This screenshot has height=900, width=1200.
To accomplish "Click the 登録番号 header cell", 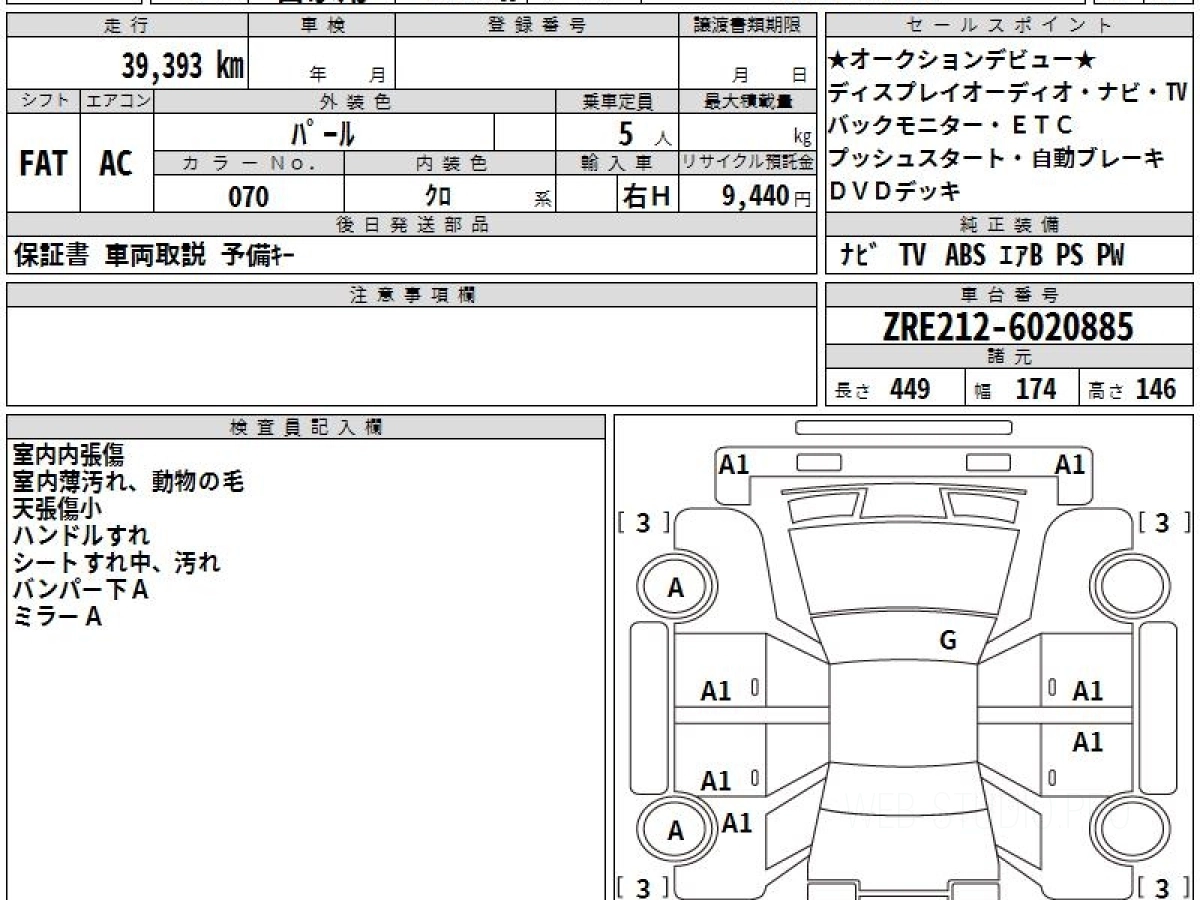I will tap(537, 26).
